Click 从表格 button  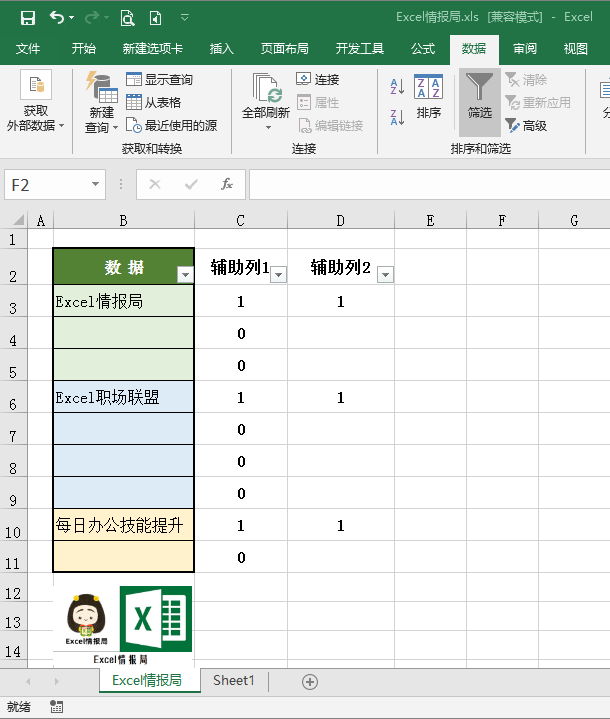click(x=154, y=102)
